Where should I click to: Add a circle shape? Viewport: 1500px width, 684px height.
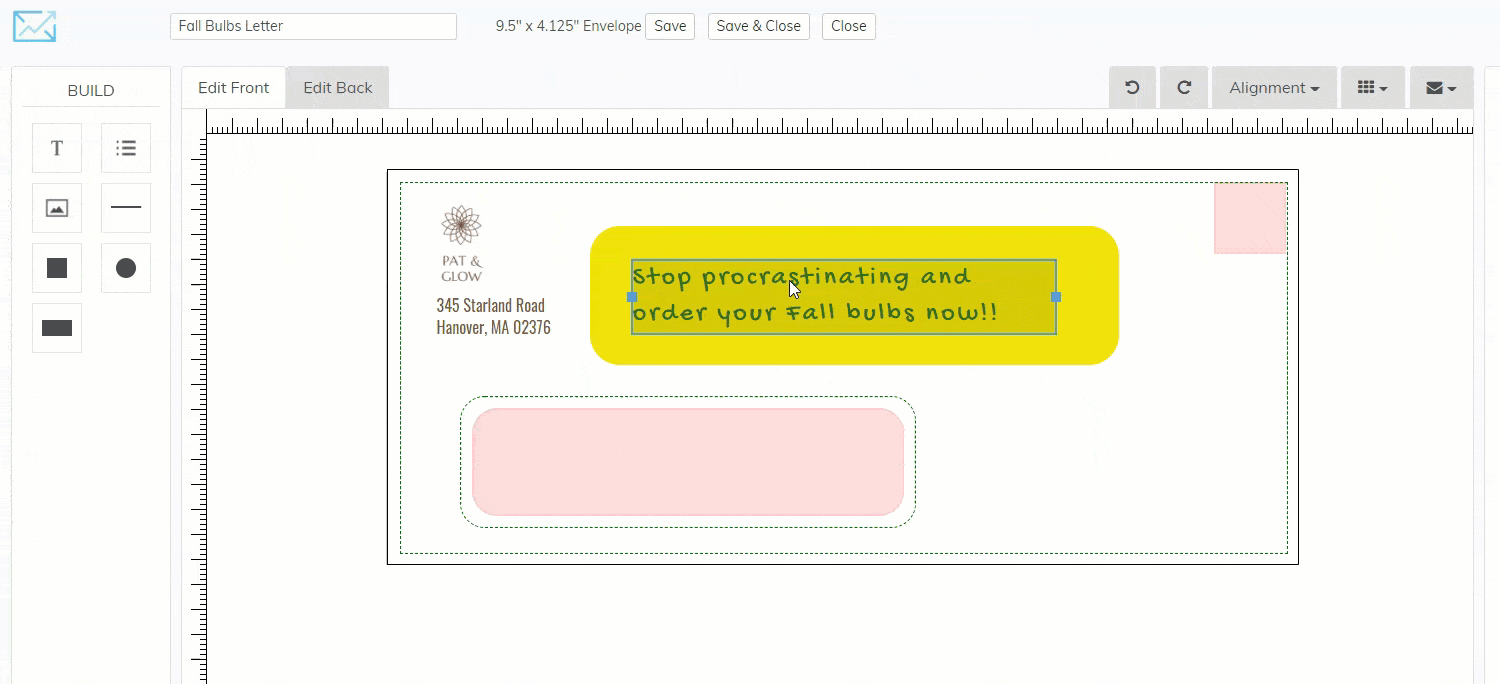point(126,268)
